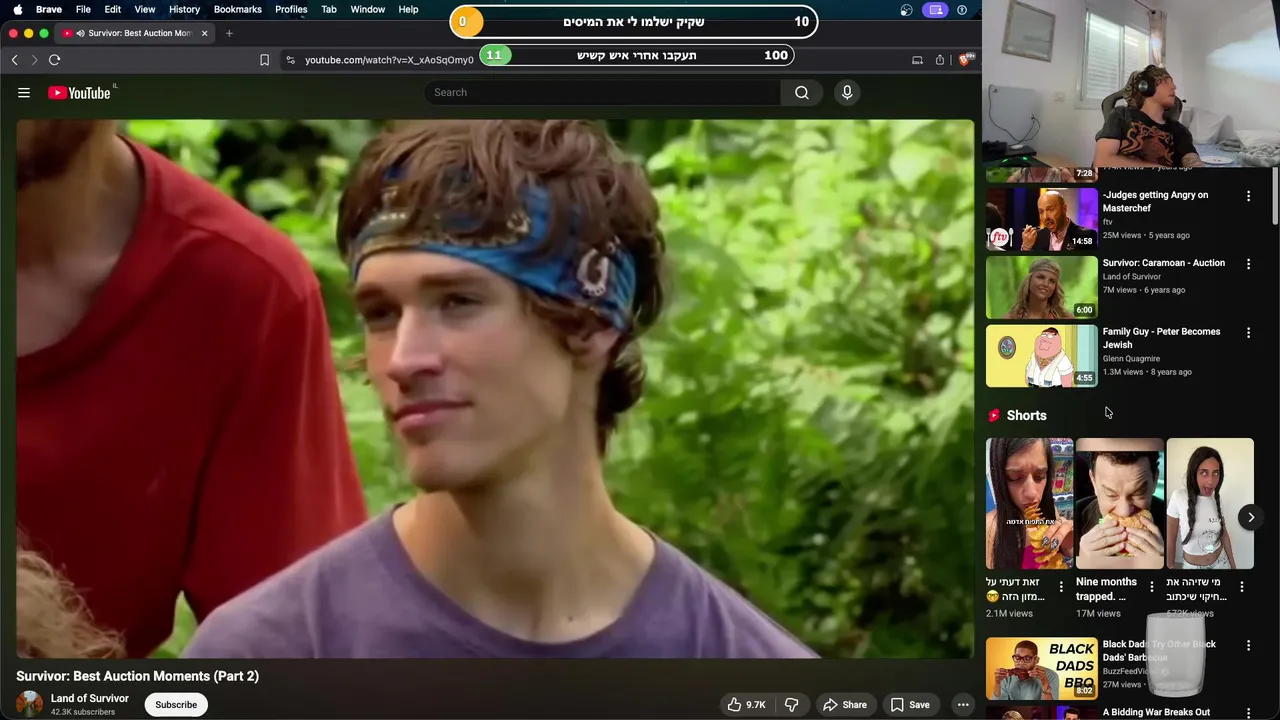The height and width of the screenshot is (720, 1280).
Task: Go to YouTube home via logo
Action: click(x=79, y=93)
